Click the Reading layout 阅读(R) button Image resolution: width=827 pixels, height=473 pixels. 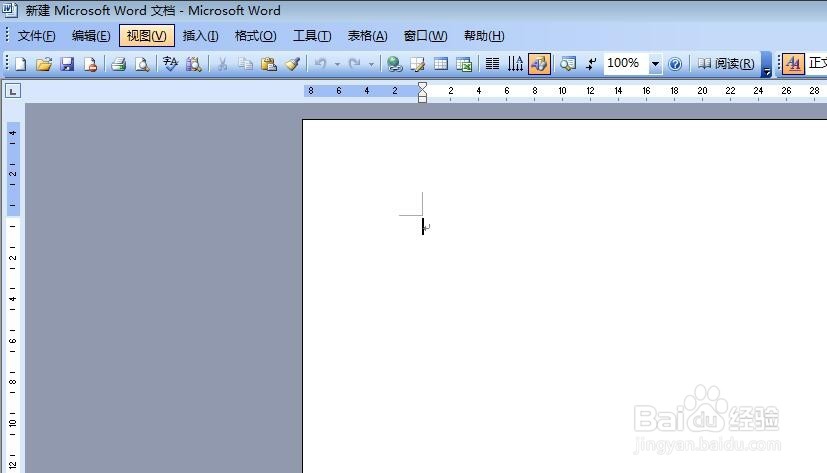point(726,64)
